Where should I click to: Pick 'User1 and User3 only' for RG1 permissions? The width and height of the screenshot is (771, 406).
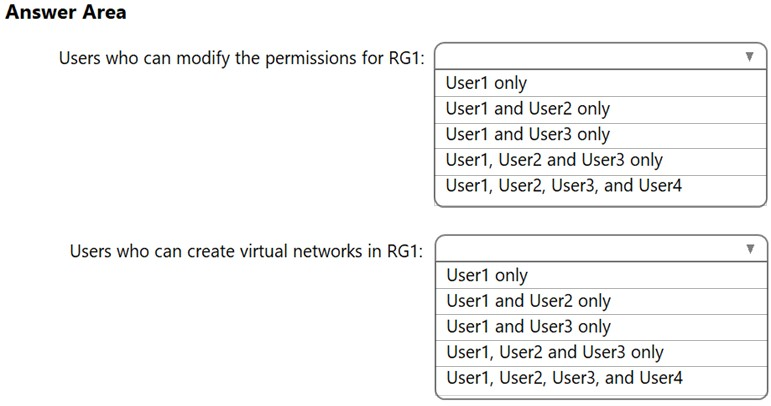(527, 135)
